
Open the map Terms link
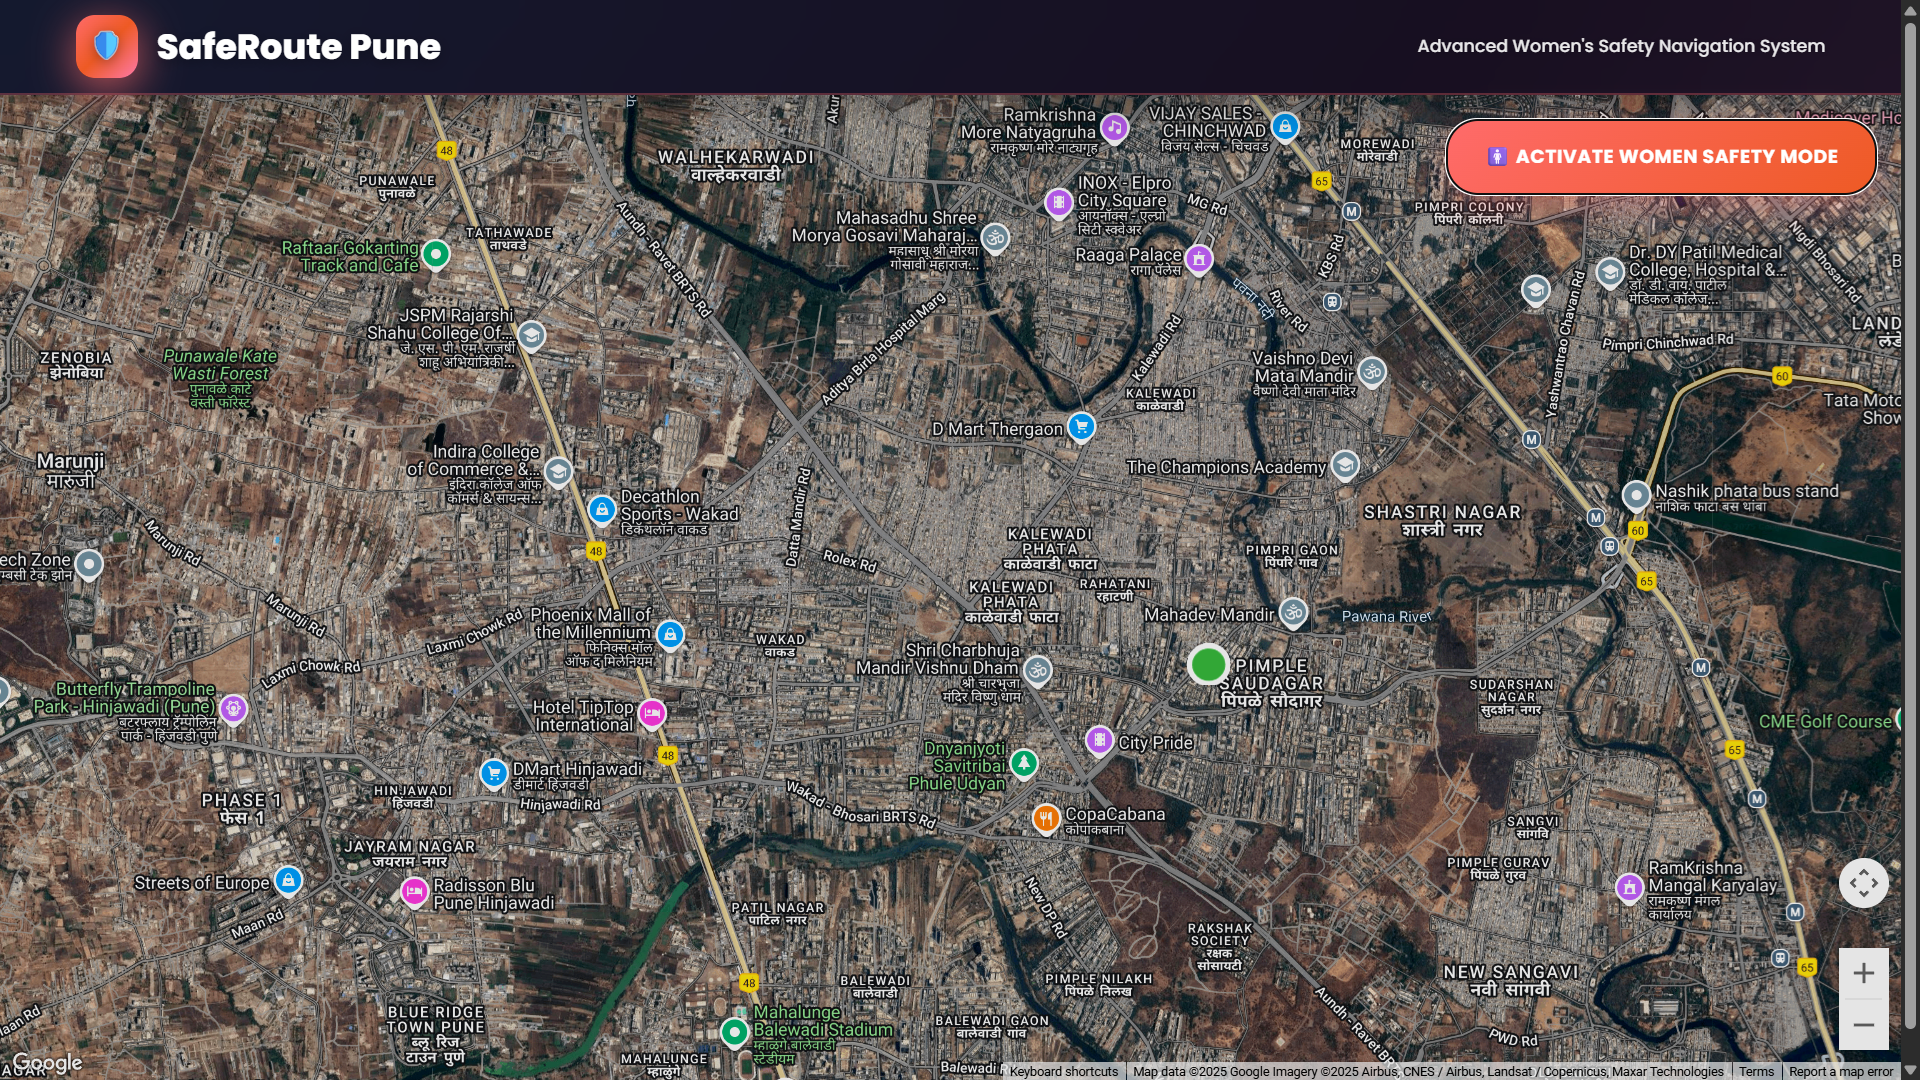click(x=1756, y=1071)
